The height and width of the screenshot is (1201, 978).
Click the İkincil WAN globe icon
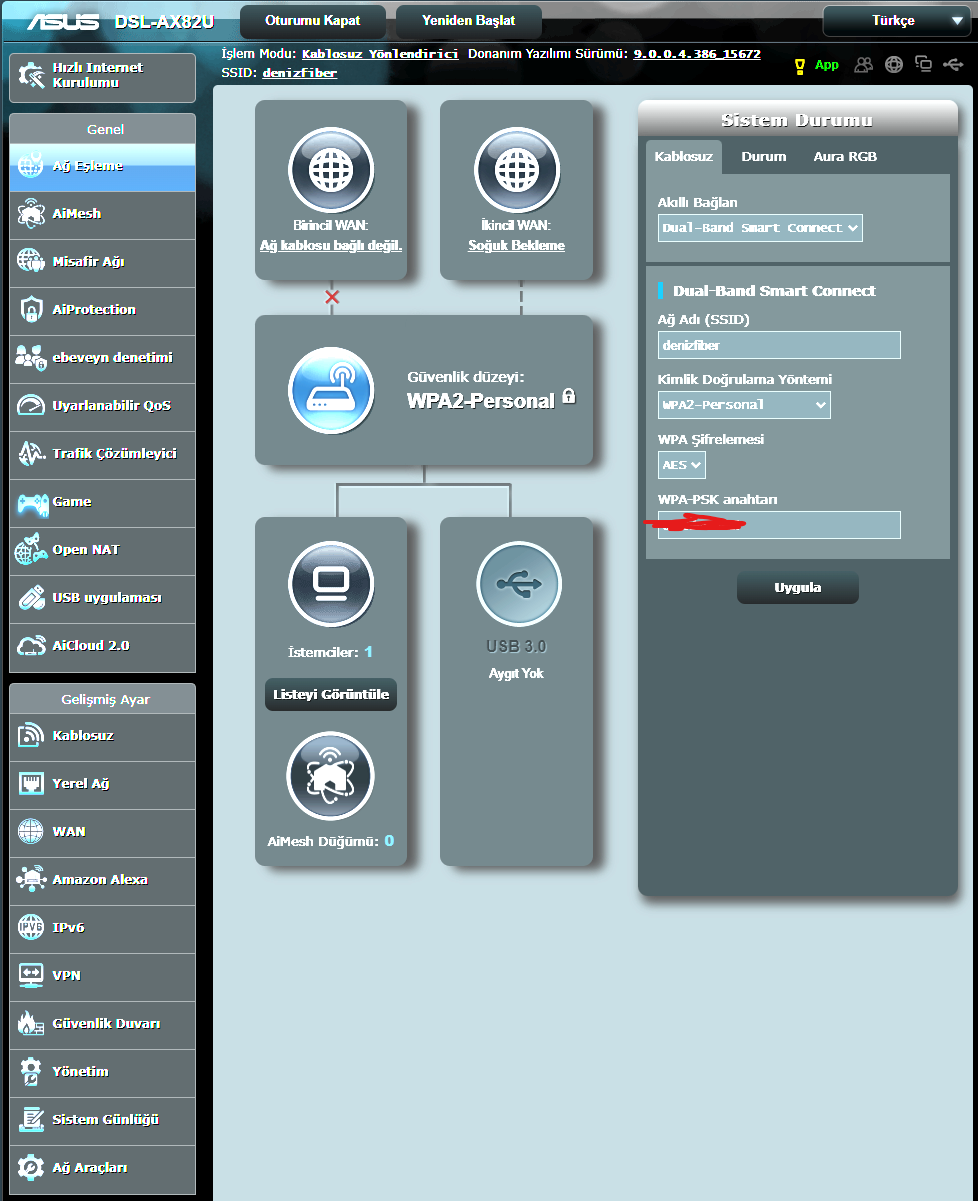tap(517, 170)
